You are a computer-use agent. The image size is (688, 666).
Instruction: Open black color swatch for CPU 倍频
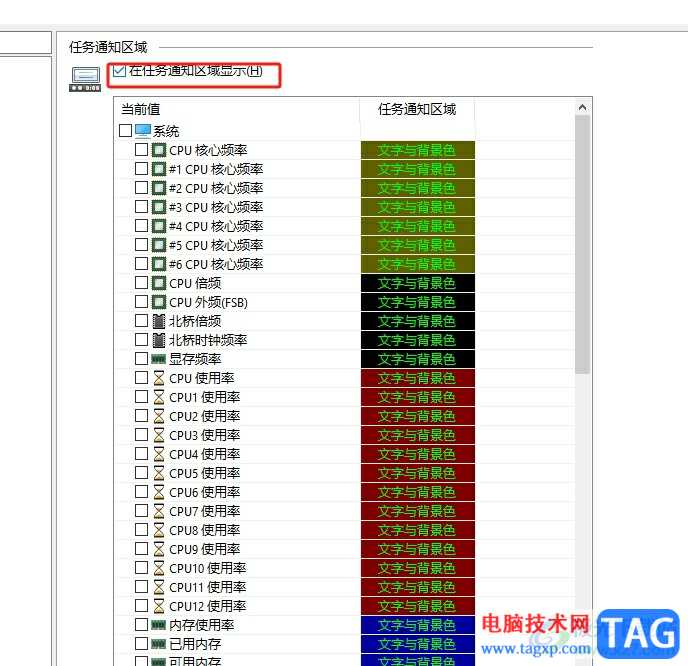[x=418, y=283]
